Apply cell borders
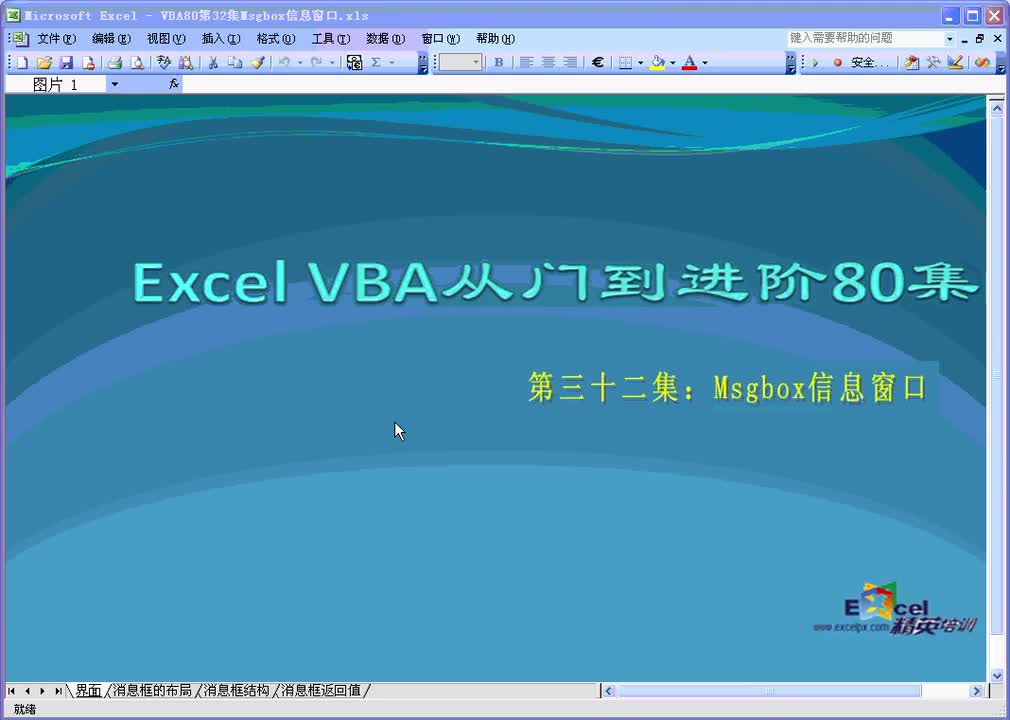Screen dimensions: 1010x720 click(625, 62)
